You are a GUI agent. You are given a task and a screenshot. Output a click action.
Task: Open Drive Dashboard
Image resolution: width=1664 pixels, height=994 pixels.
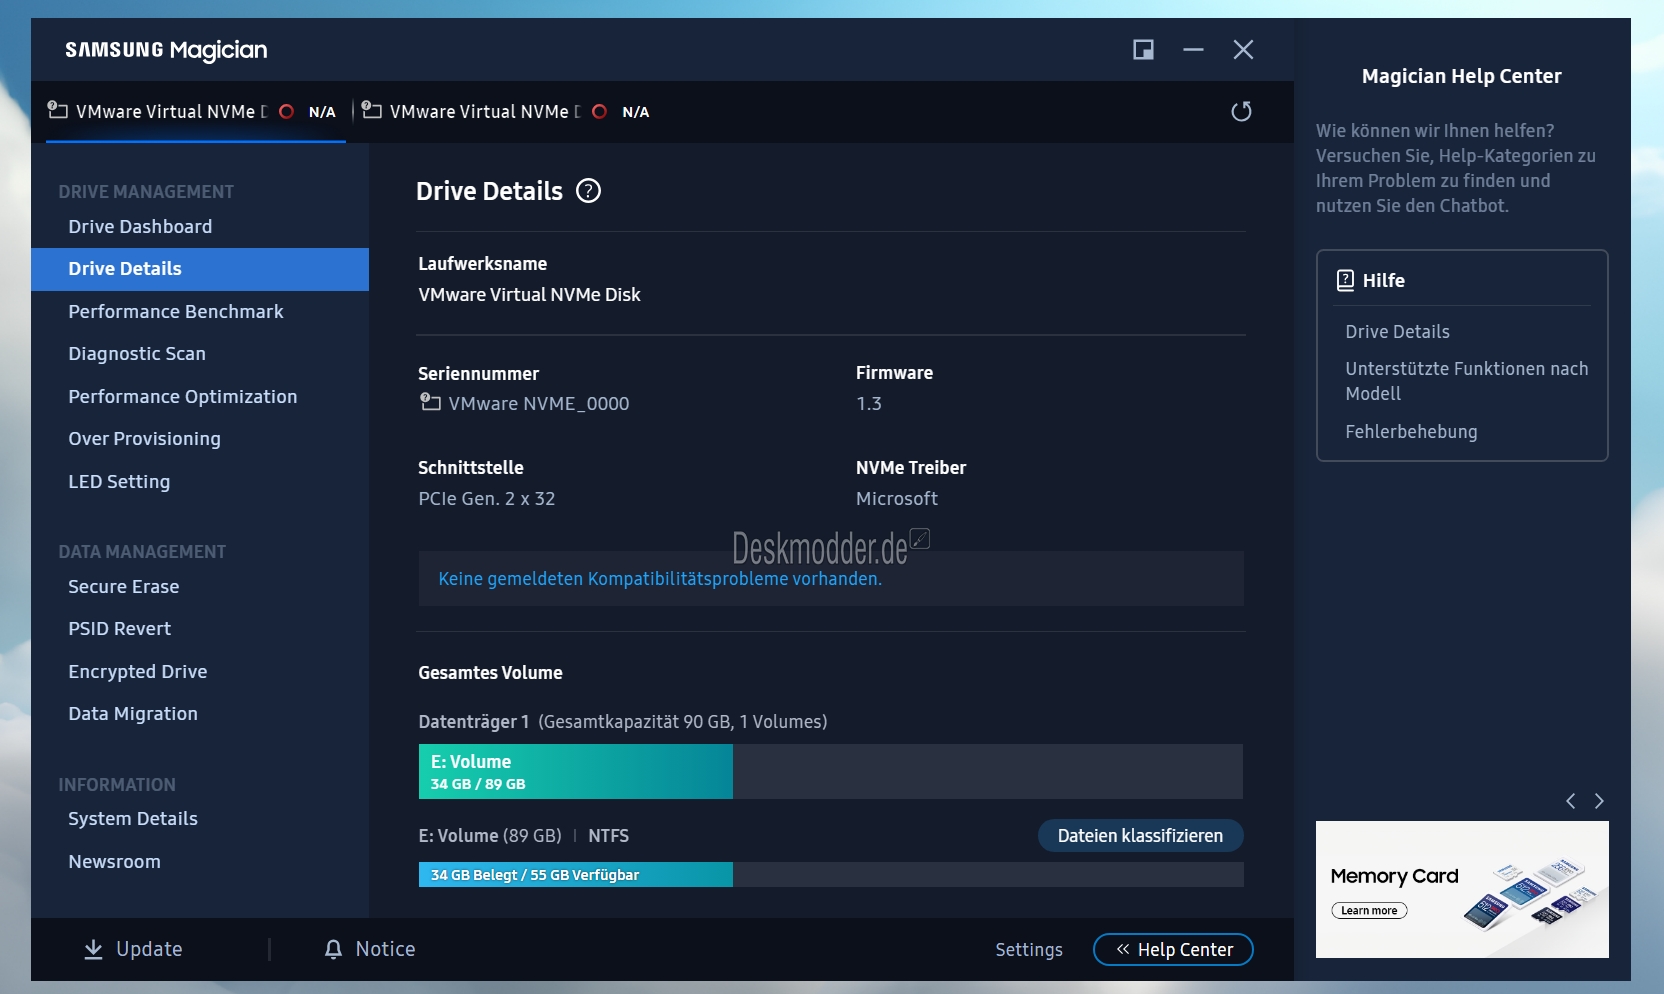[x=140, y=227]
